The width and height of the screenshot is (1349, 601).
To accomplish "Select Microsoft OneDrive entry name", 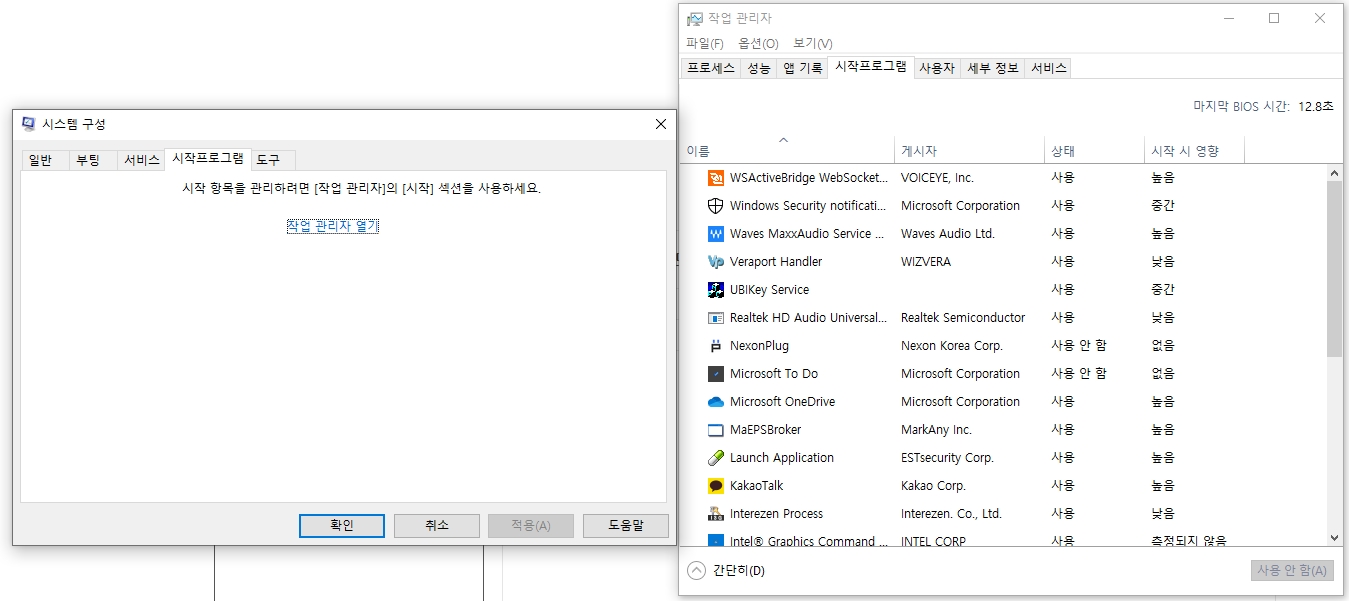I will pos(782,402).
